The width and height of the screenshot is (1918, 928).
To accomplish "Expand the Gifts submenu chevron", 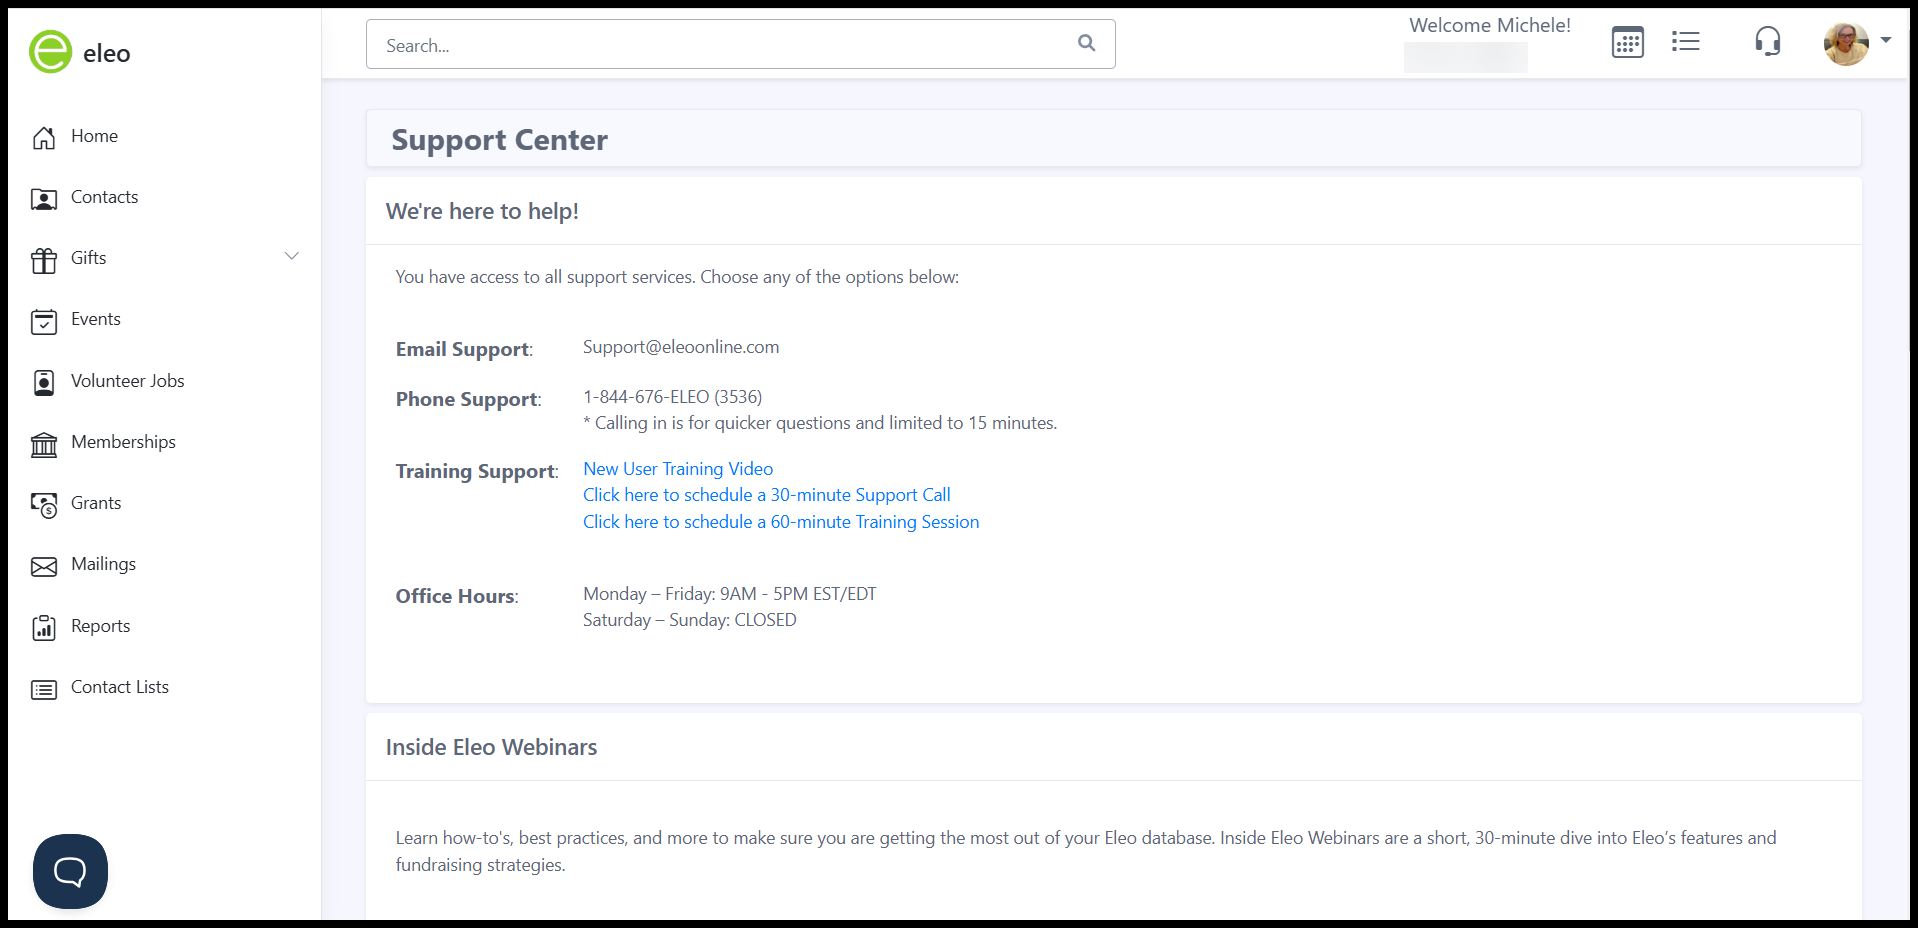I will [x=292, y=256].
